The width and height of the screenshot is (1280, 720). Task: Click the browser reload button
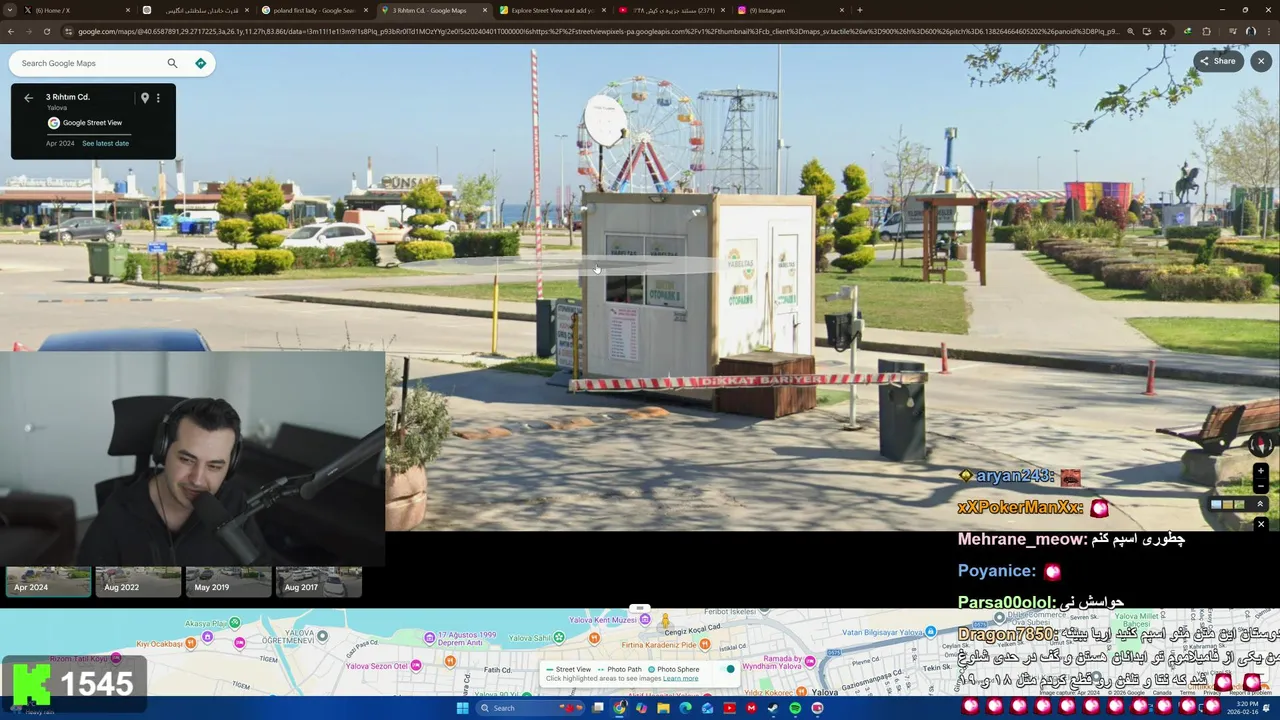click(47, 31)
